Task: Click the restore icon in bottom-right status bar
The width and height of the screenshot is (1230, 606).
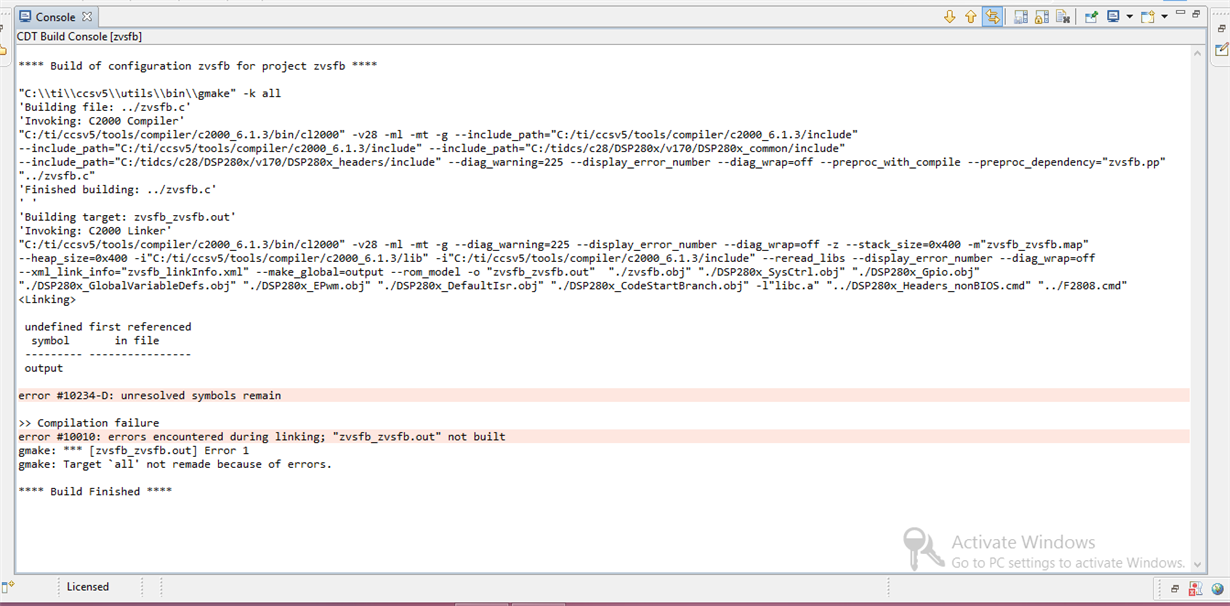Action: [x=1175, y=589]
